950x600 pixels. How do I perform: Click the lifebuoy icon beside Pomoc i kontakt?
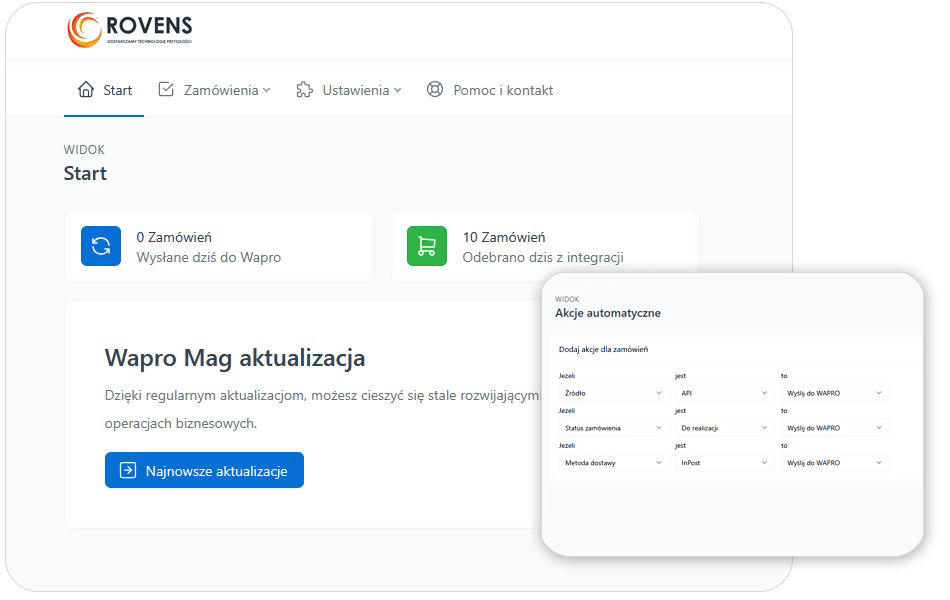[x=435, y=90]
